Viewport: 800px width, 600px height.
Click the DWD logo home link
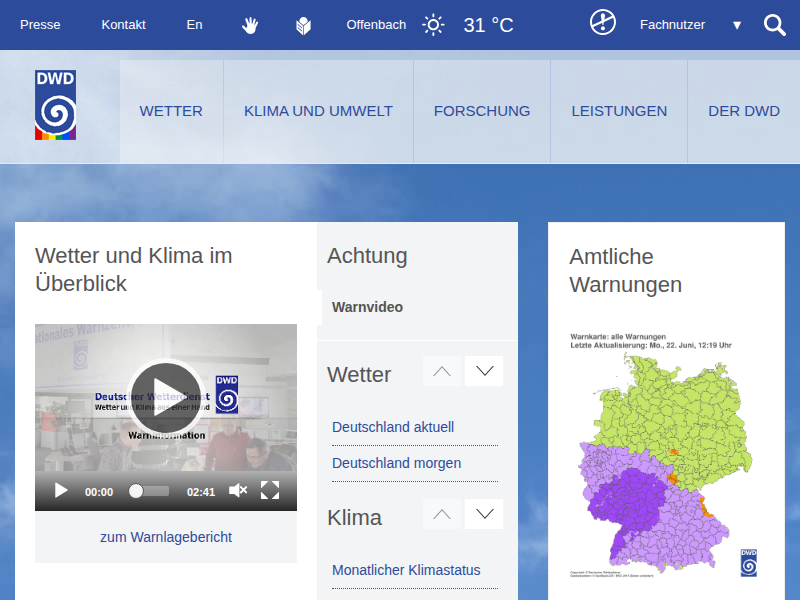click(56, 105)
